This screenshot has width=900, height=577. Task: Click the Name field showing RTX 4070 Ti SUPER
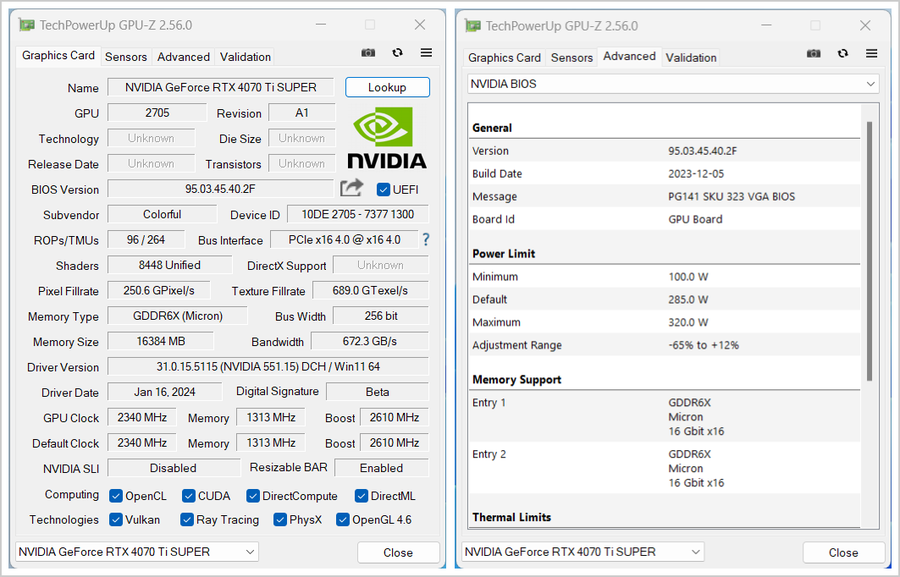click(220, 87)
